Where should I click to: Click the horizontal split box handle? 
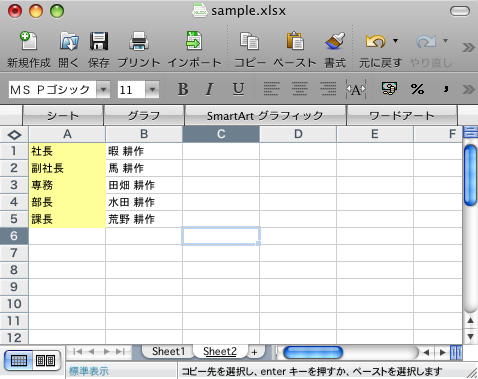tap(456, 352)
